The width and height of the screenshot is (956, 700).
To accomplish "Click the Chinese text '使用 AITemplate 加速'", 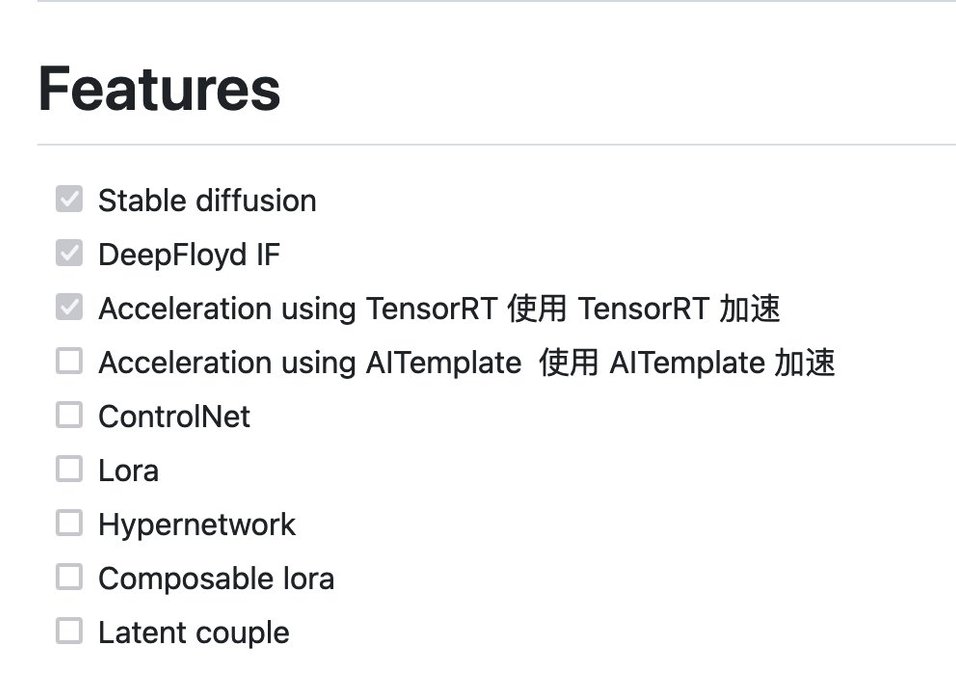I will pos(686,363).
